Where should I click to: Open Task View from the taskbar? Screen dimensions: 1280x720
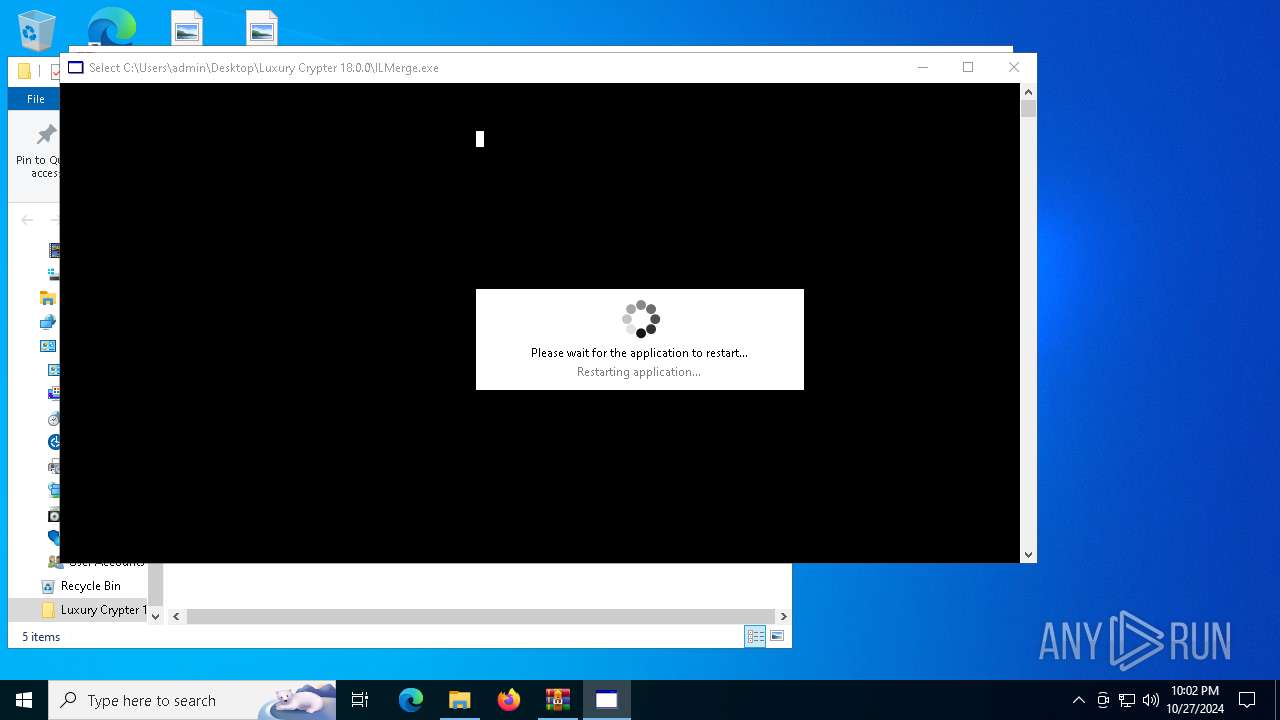click(360, 700)
